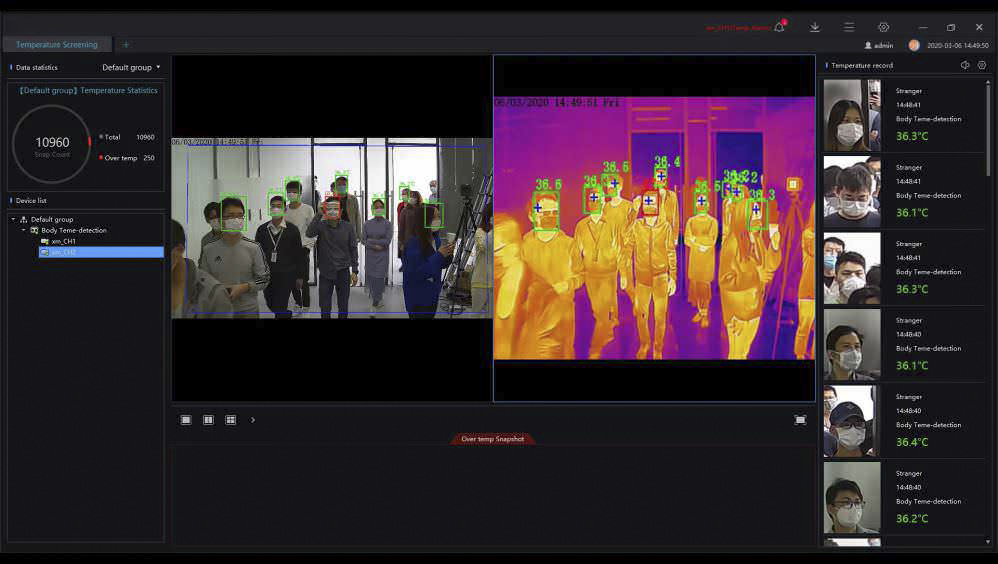
Task: Toggle Temperature record alarm sound
Action: [965, 65]
